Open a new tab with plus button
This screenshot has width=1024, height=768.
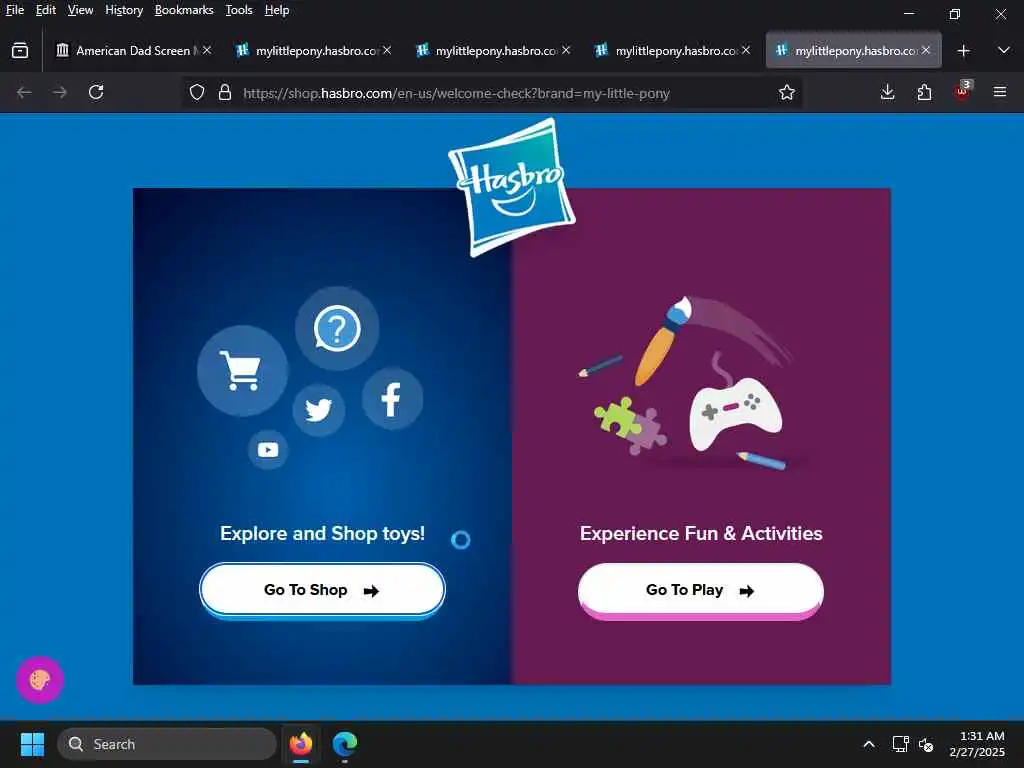click(964, 50)
